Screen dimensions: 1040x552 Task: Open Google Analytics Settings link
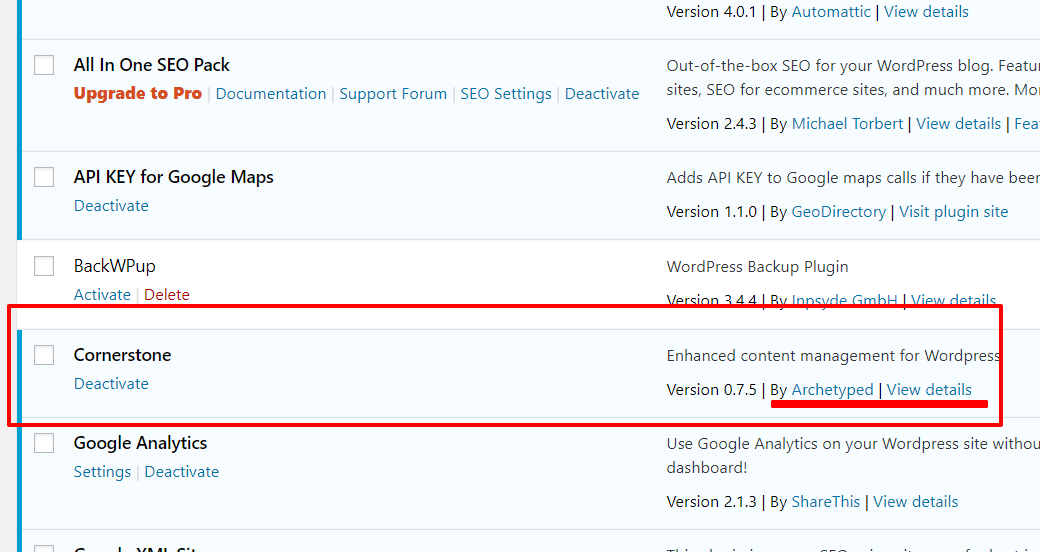tap(102, 472)
